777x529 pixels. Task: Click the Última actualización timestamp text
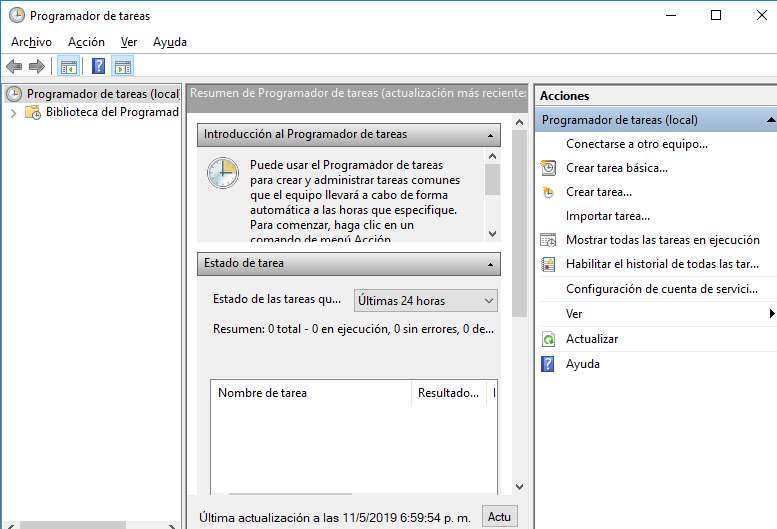(334, 518)
